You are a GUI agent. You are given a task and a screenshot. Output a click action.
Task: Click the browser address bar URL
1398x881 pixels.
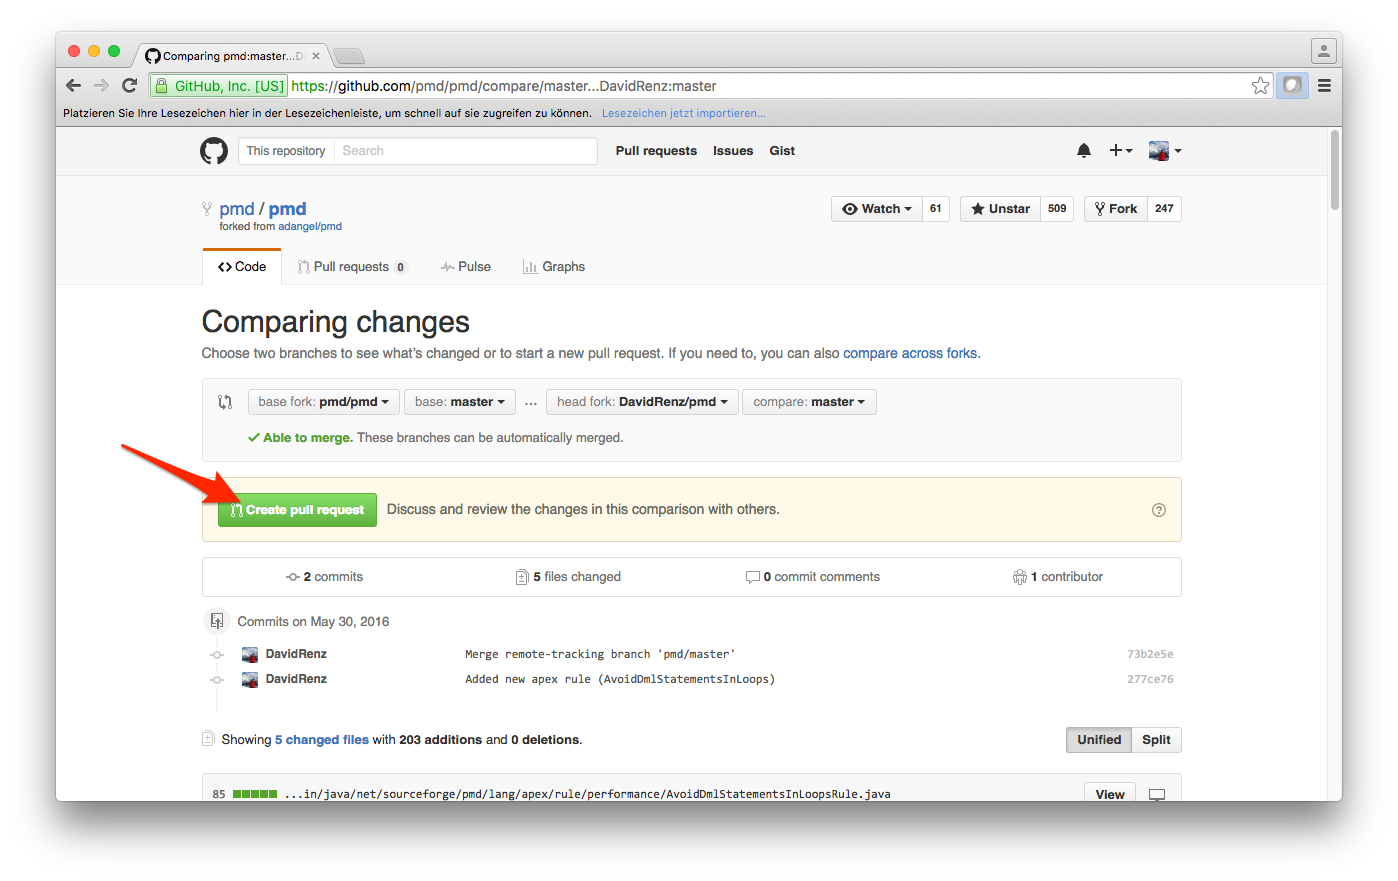(x=504, y=86)
